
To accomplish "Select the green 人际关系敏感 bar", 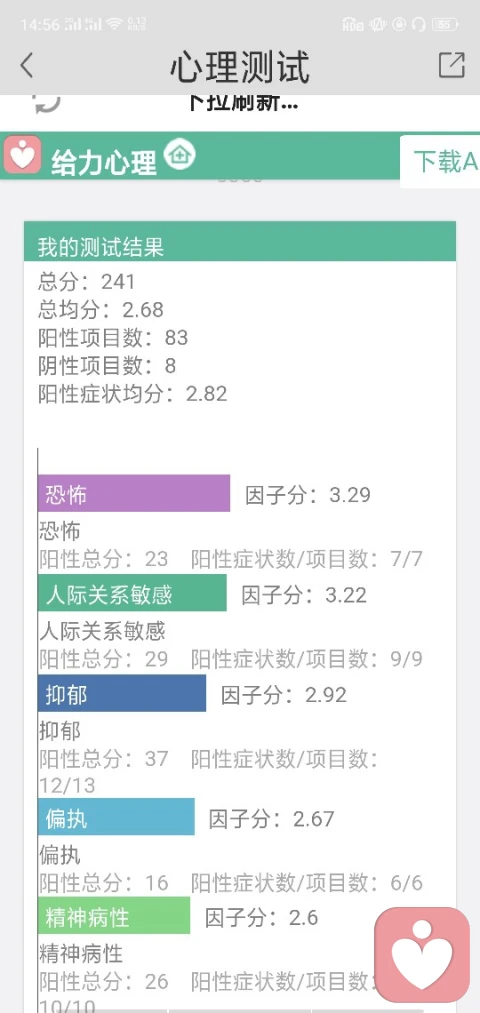I will [132, 592].
